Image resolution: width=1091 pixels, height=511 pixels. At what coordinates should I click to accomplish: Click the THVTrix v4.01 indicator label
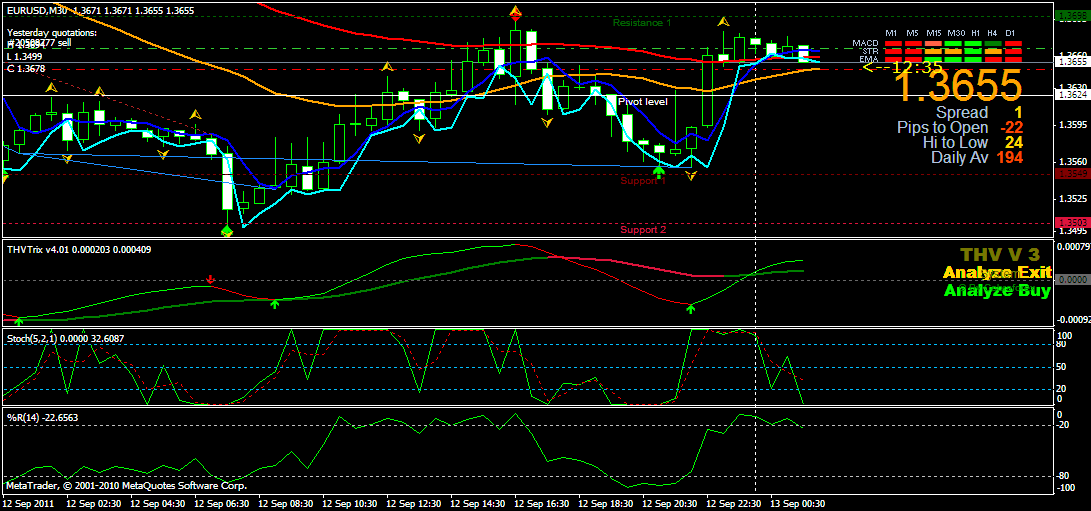[77, 249]
